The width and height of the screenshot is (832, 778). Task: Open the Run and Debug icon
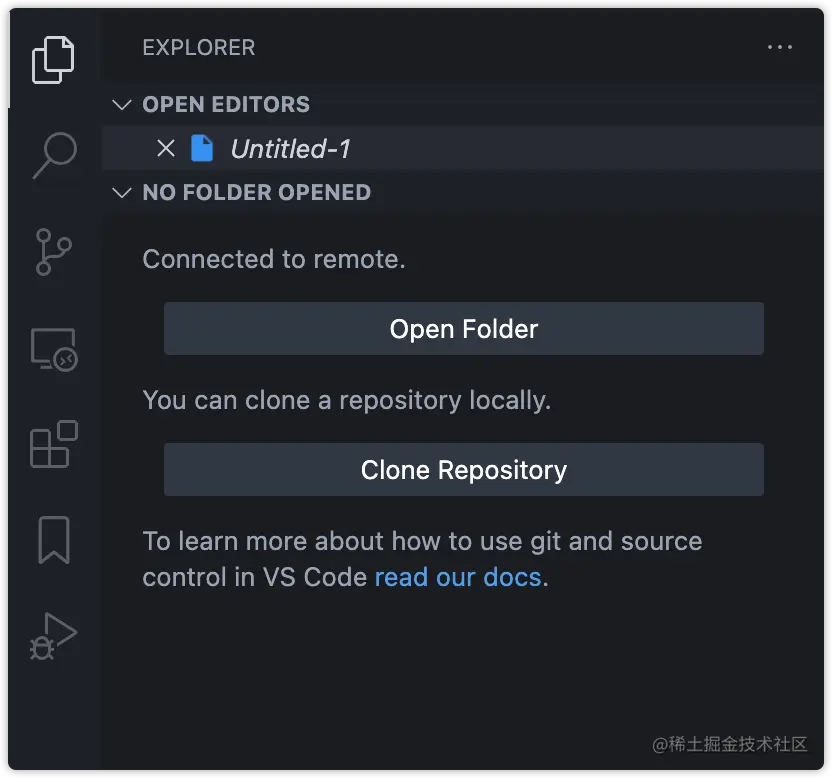coord(53,636)
